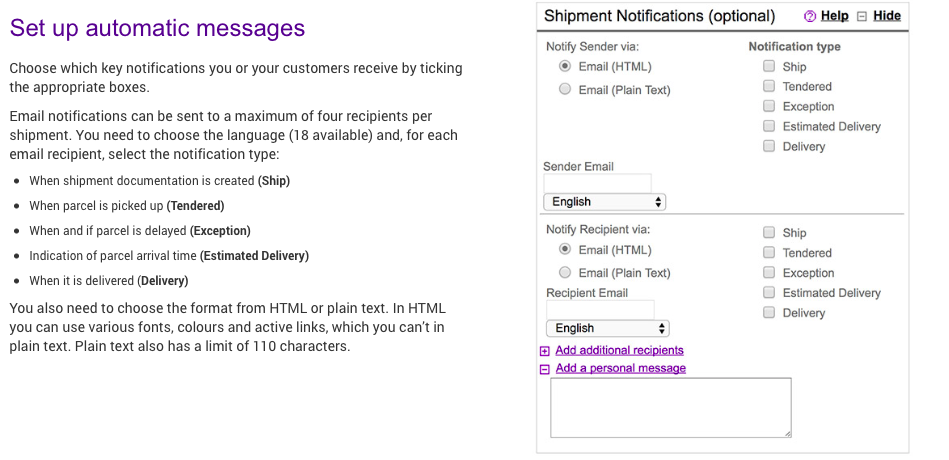
Task: Tick recipient Delivery notification checkbox
Action: [x=769, y=312]
